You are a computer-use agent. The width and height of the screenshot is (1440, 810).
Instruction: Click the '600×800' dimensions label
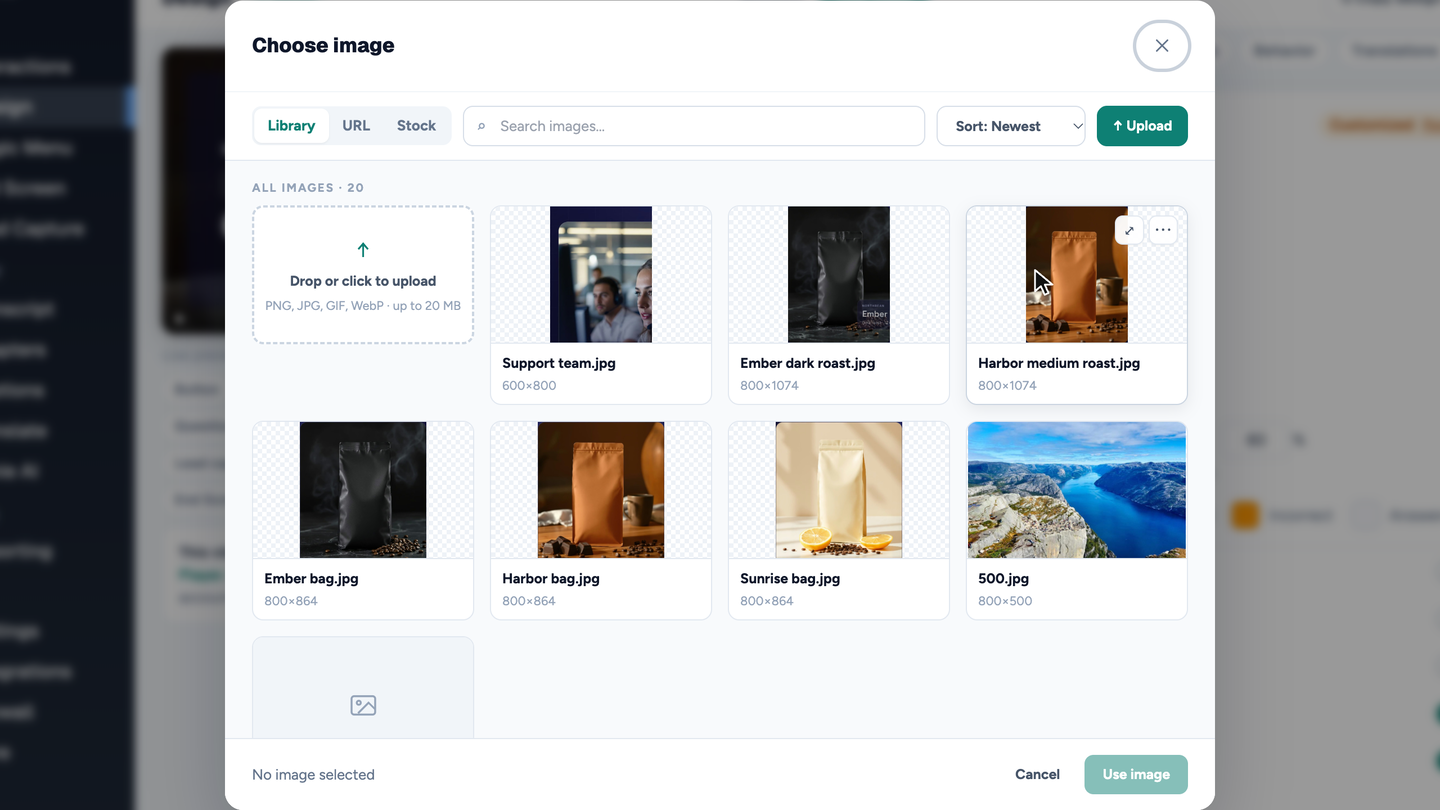[529, 386]
